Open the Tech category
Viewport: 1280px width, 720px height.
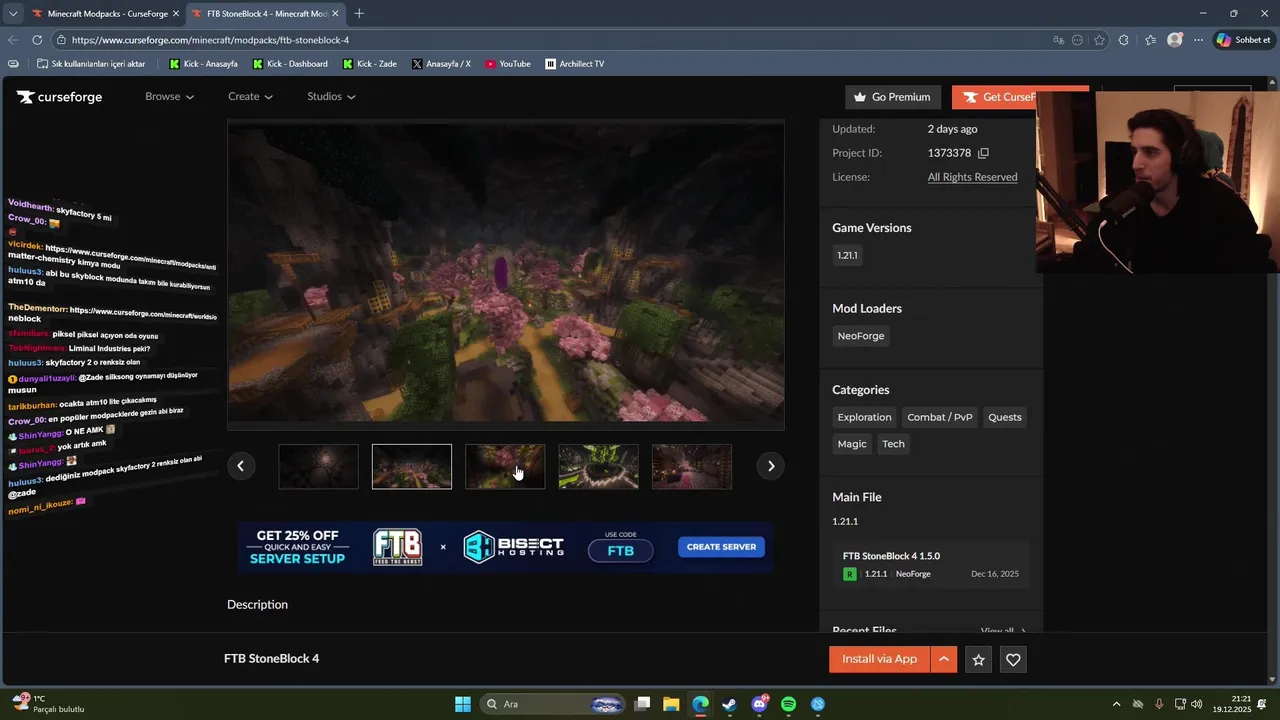(893, 444)
